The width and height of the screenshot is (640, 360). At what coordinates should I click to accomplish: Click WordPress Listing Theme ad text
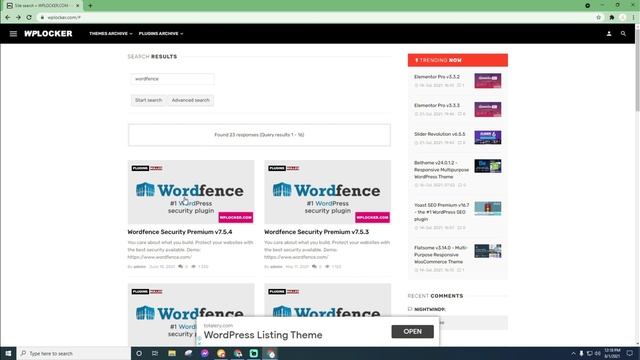click(x=263, y=335)
